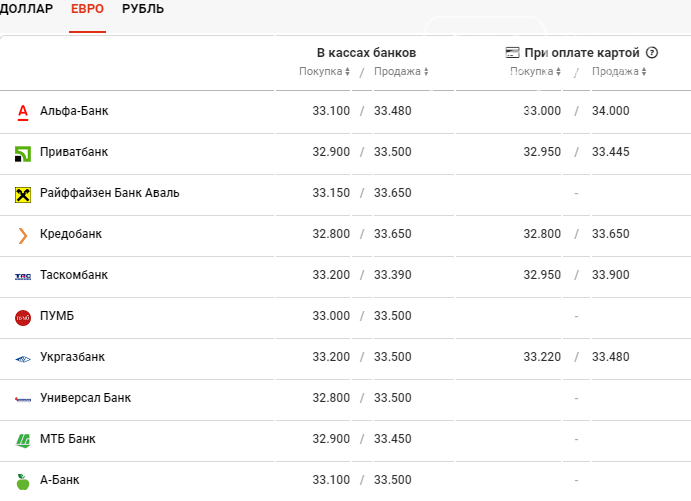691x501 pixels.
Task: Click the Кредобанк orange chevron logo
Action: 23,235
